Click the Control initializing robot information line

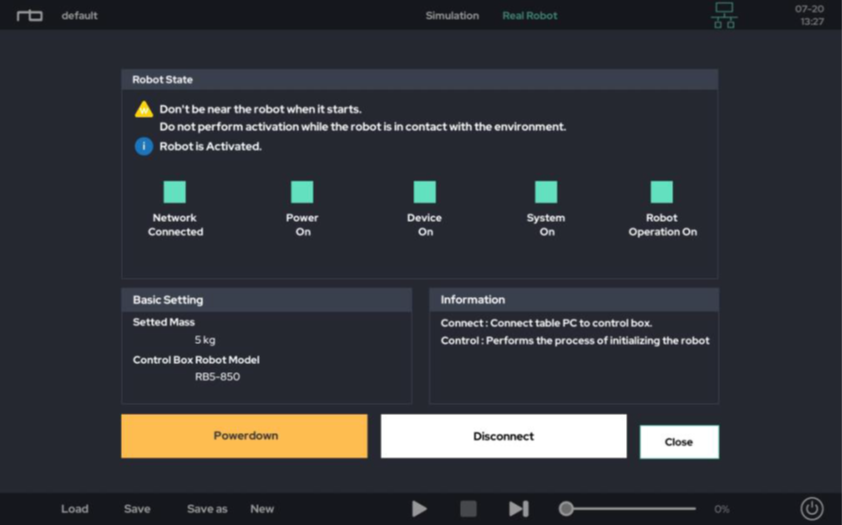point(575,340)
